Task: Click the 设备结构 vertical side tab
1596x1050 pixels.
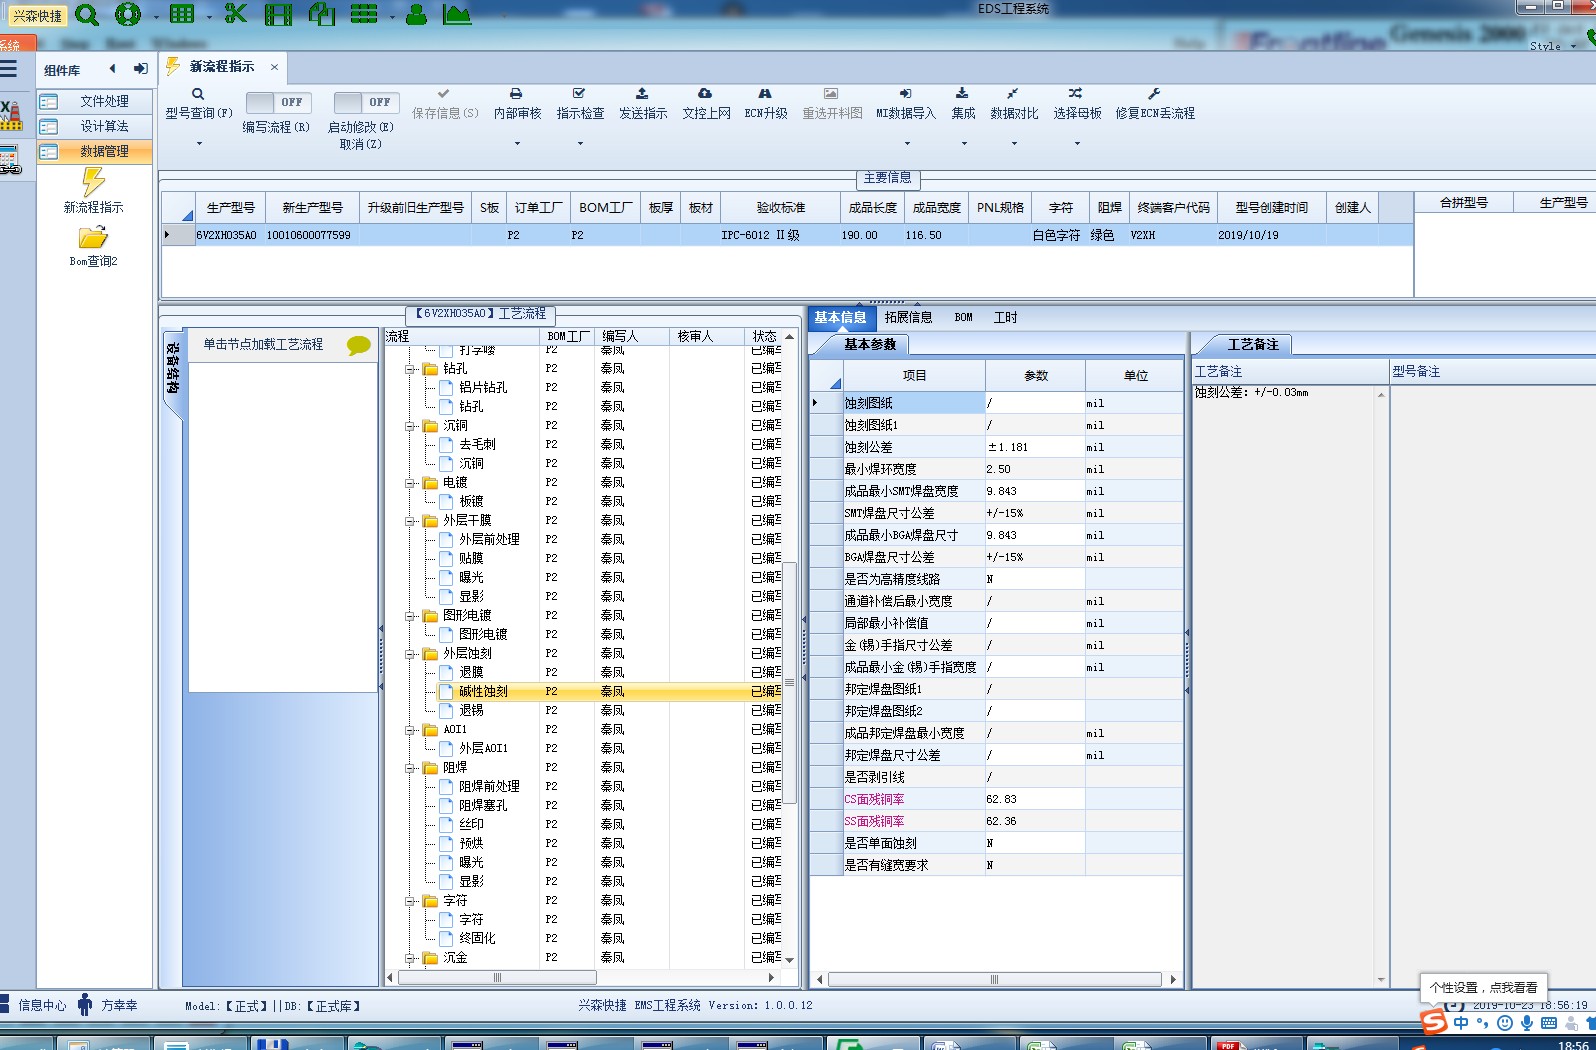Action: tap(173, 368)
